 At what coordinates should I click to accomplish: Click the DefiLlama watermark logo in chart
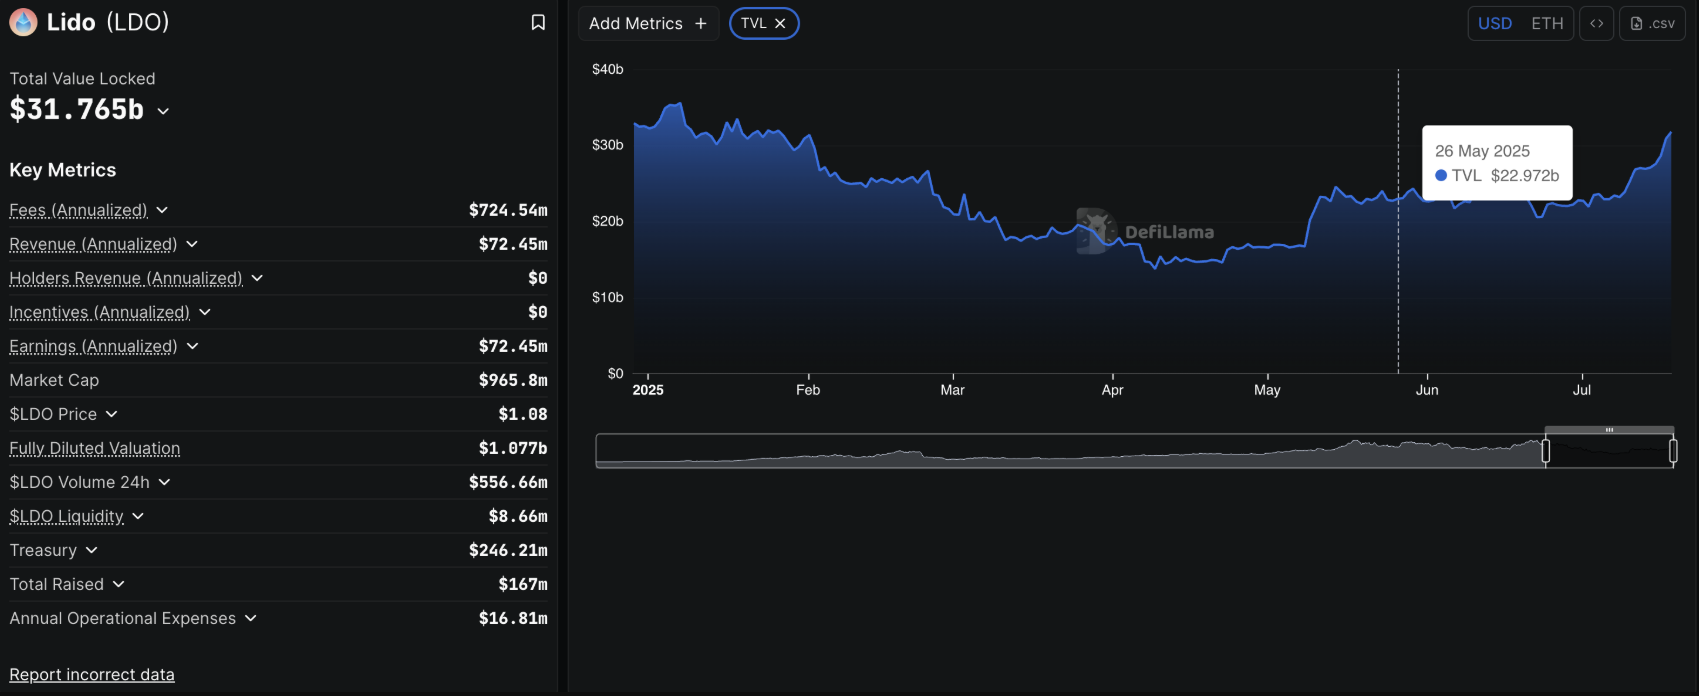pos(1096,231)
